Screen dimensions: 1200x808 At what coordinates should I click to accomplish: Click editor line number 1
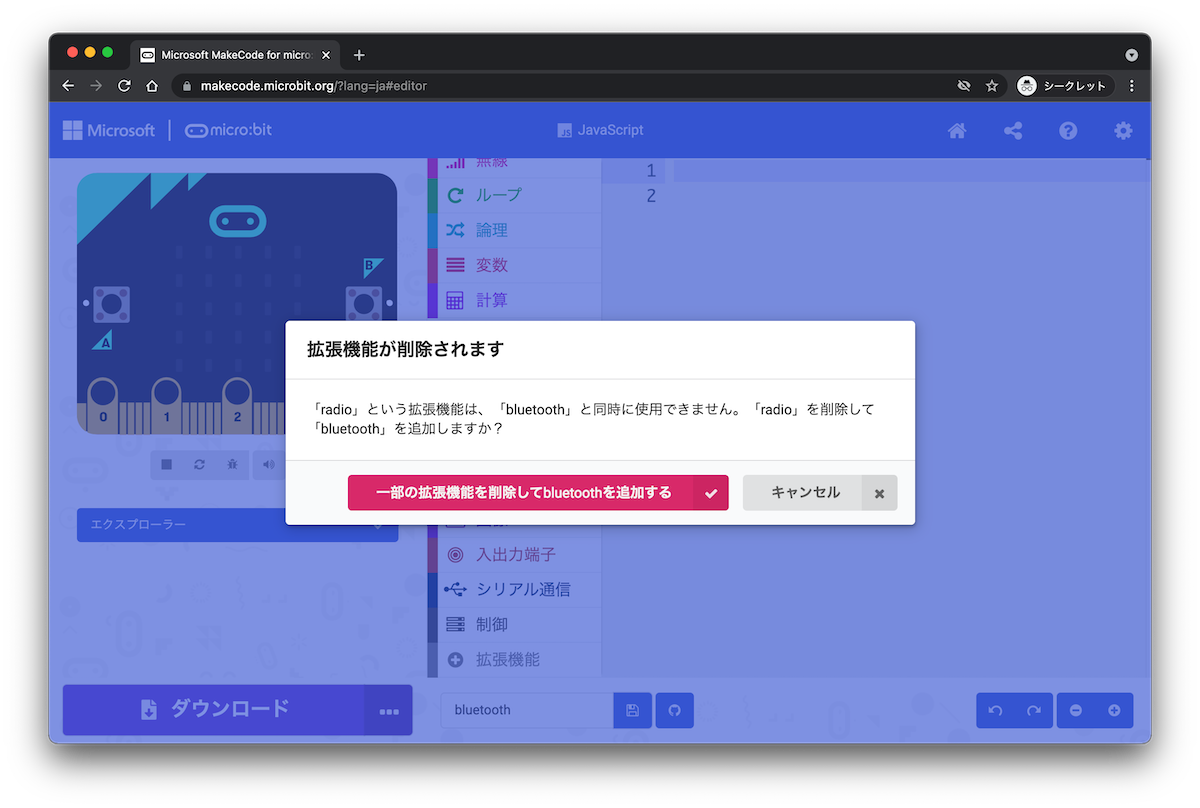(651, 170)
